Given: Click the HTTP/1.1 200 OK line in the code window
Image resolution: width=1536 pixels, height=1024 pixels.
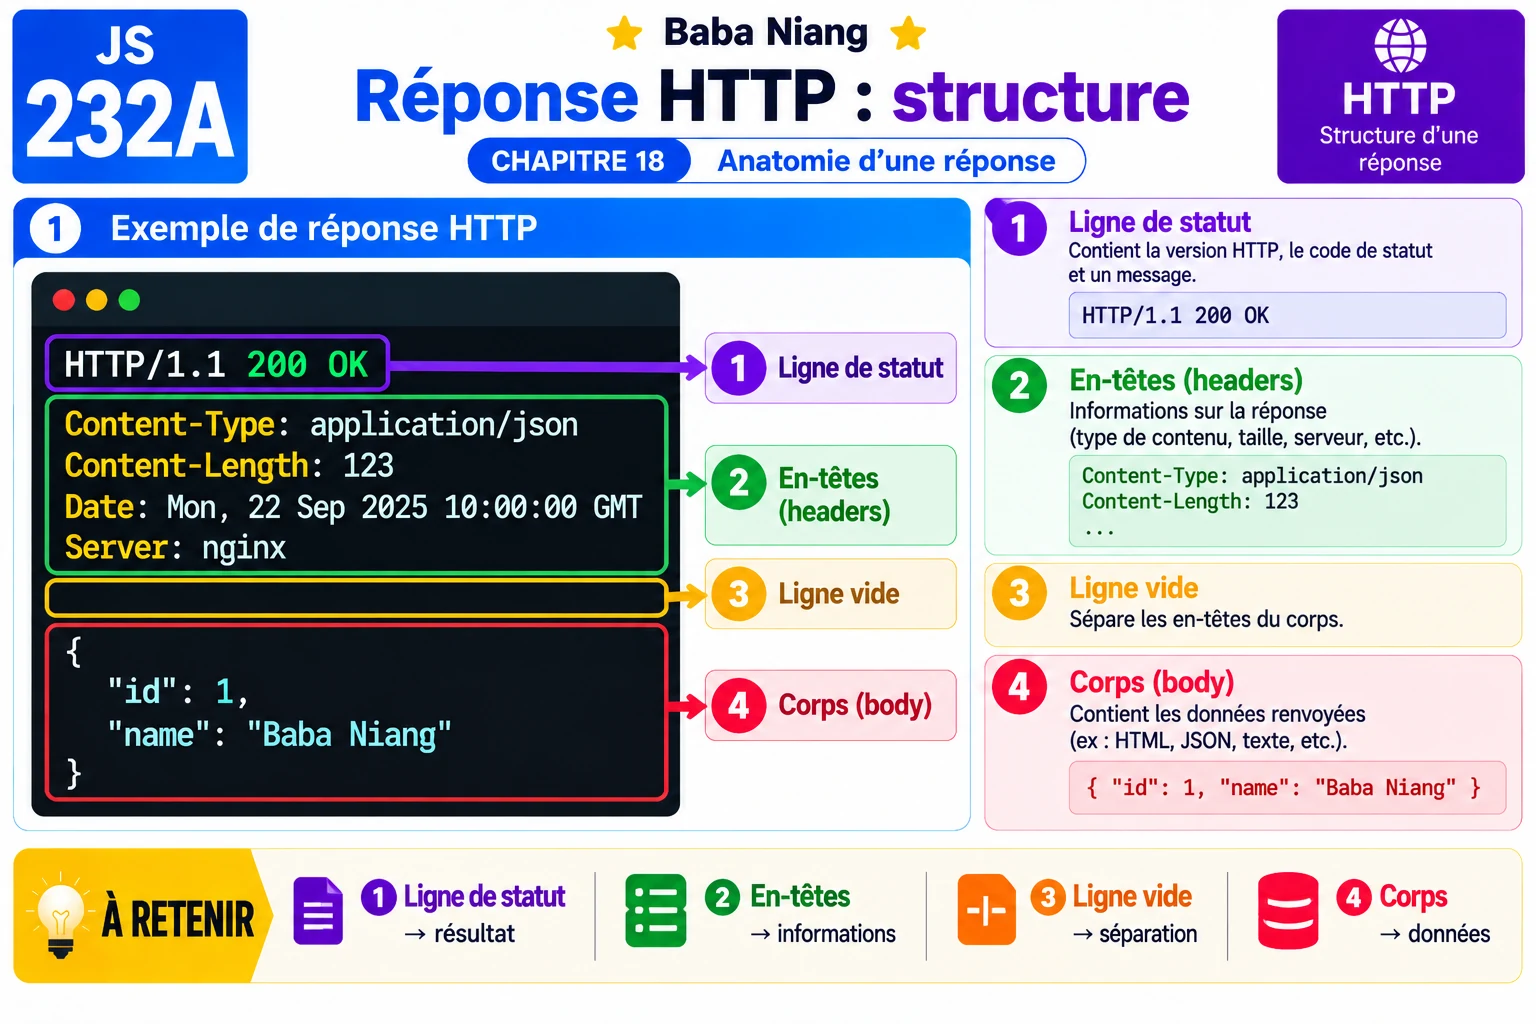Looking at the screenshot, I should coord(217,364).
